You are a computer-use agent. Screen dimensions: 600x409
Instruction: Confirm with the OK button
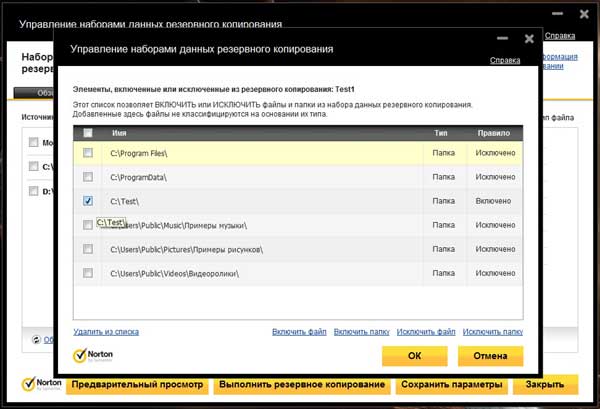click(414, 356)
